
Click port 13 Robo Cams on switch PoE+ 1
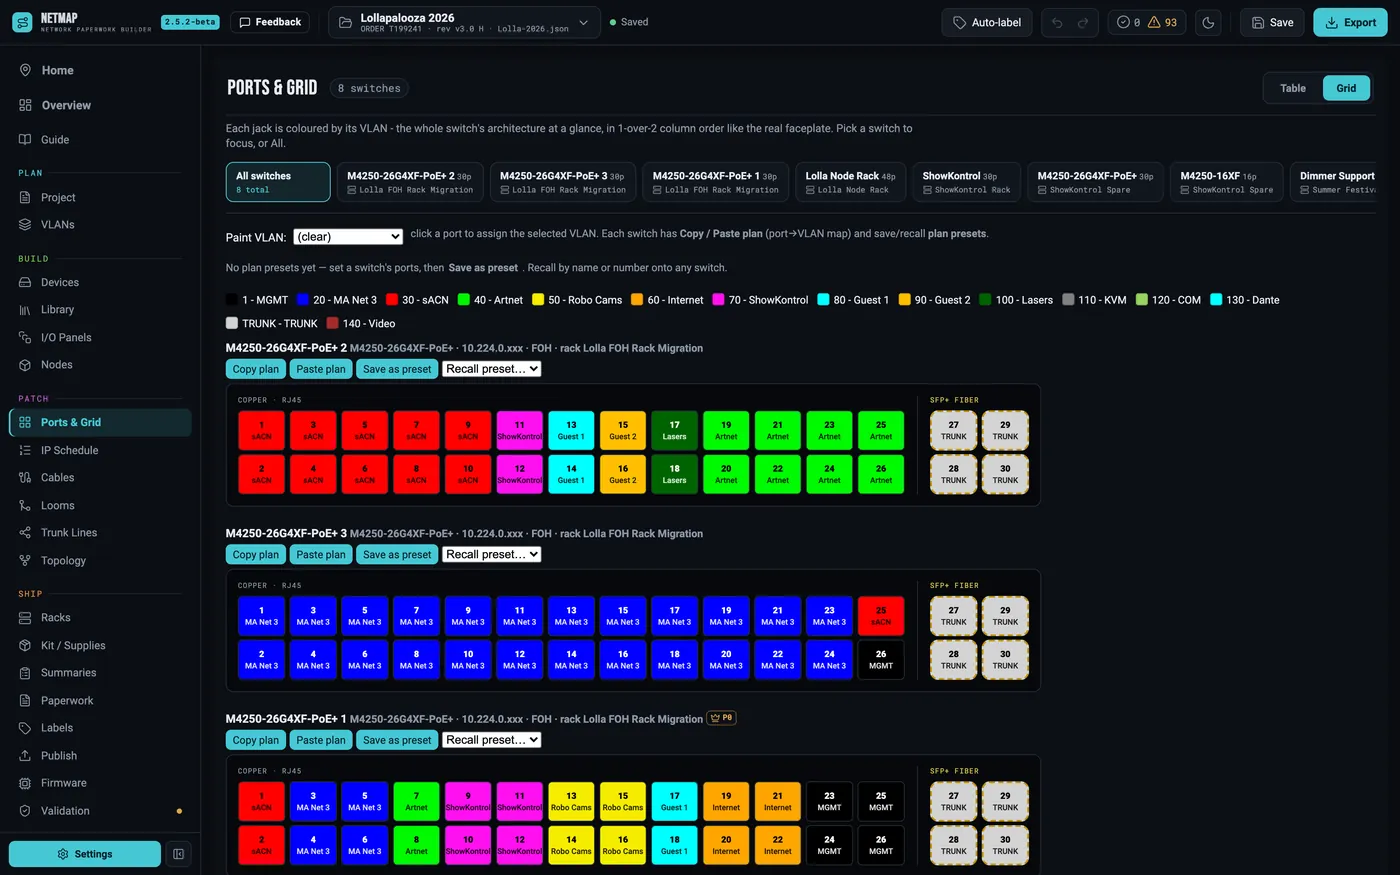point(571,802)
